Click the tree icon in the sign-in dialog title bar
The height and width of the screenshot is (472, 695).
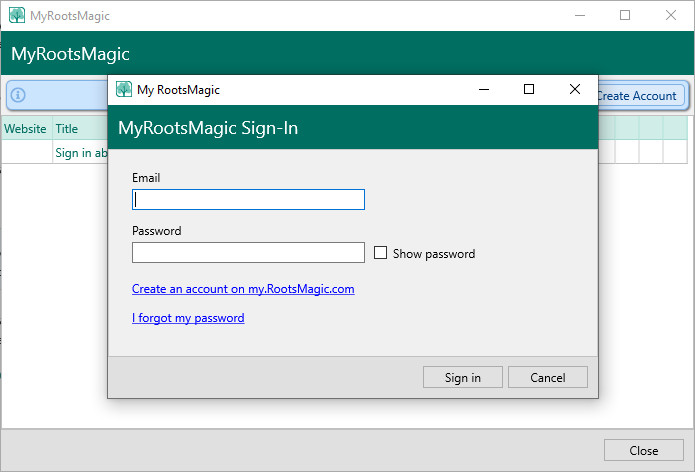[x=124, y=89]
